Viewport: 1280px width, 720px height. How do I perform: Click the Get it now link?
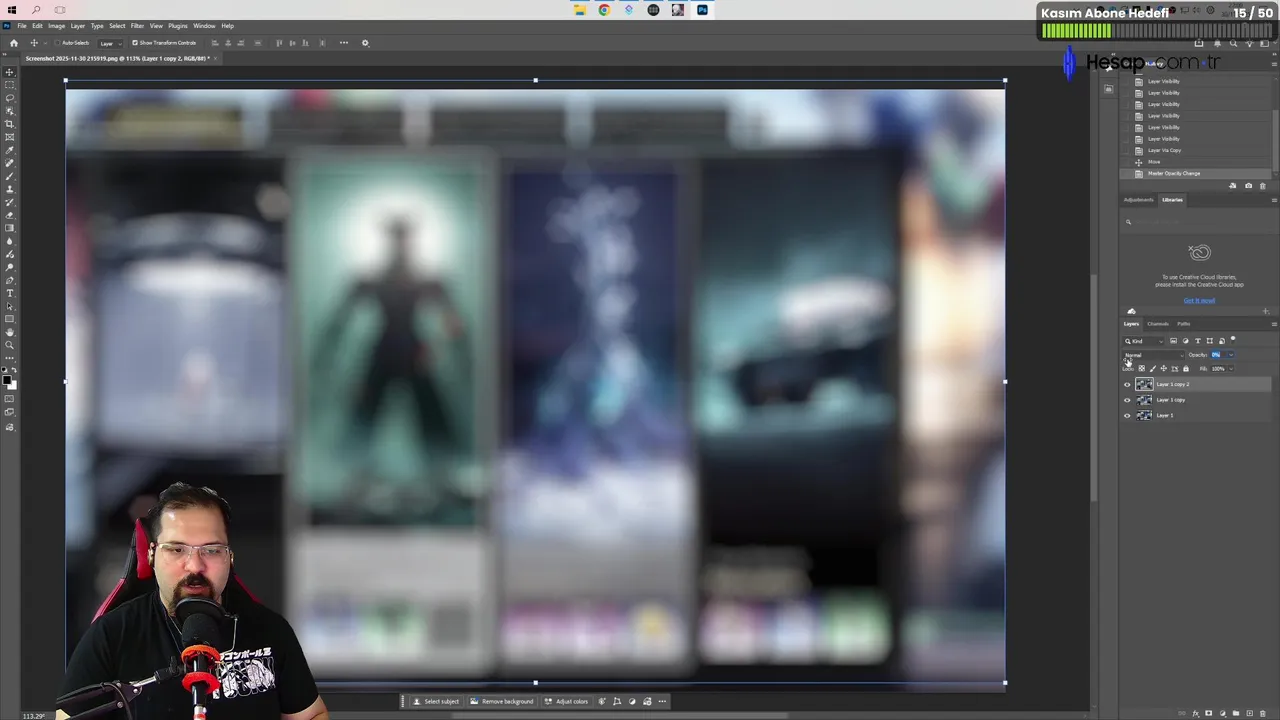pos(1199,300)
